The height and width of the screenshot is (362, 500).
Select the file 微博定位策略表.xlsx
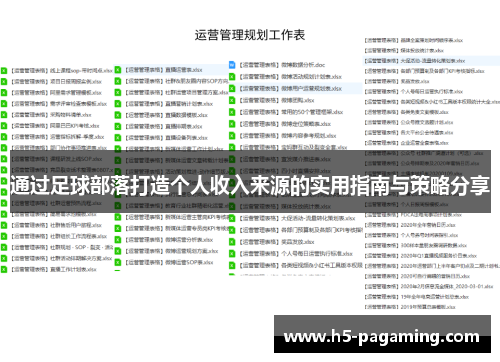(285, 124)
